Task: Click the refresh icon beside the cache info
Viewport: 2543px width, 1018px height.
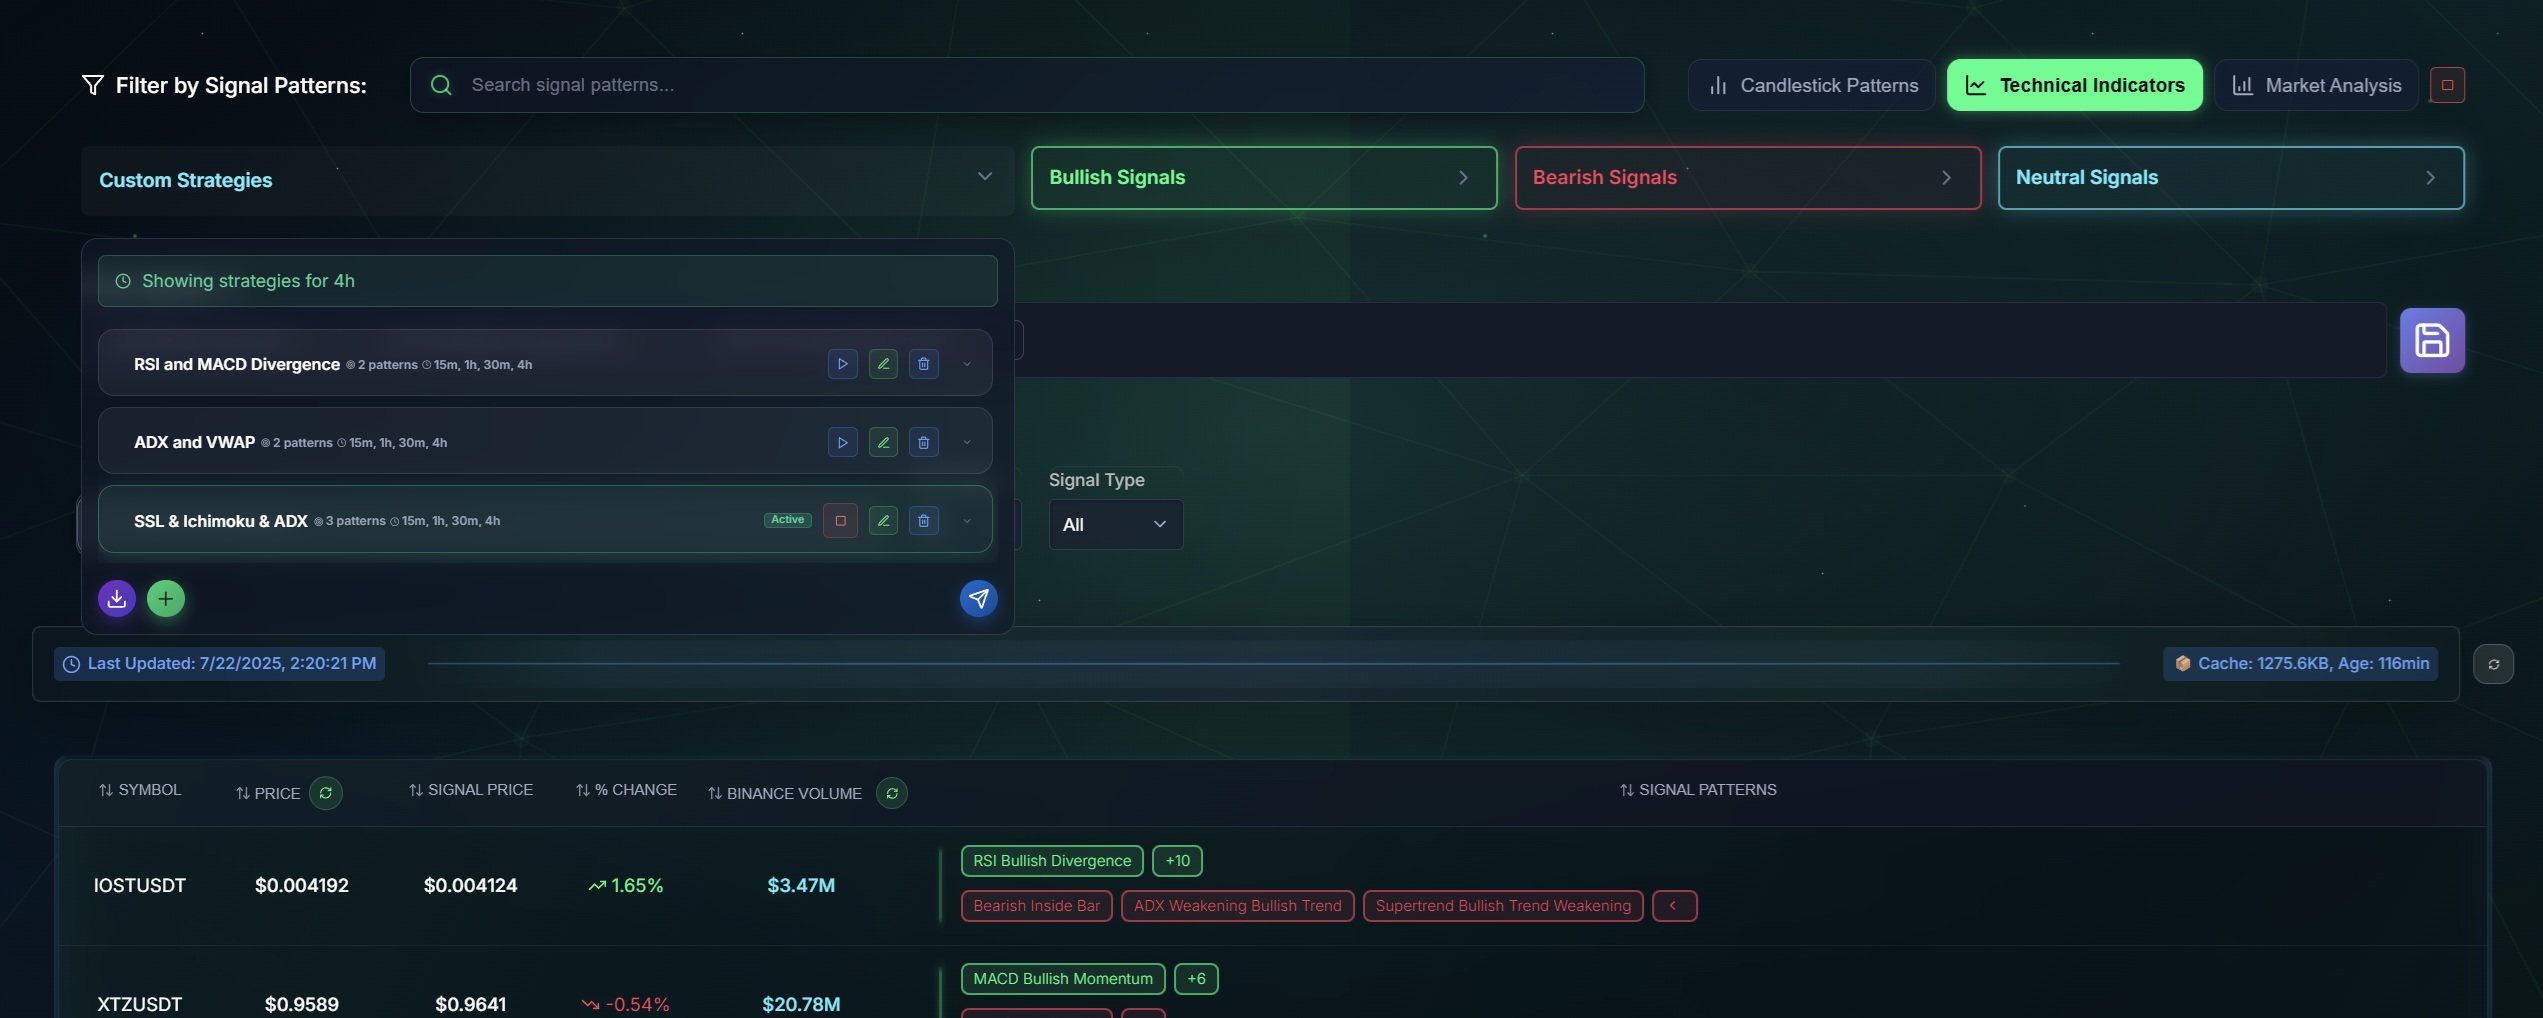Action: coord(2494,664)
